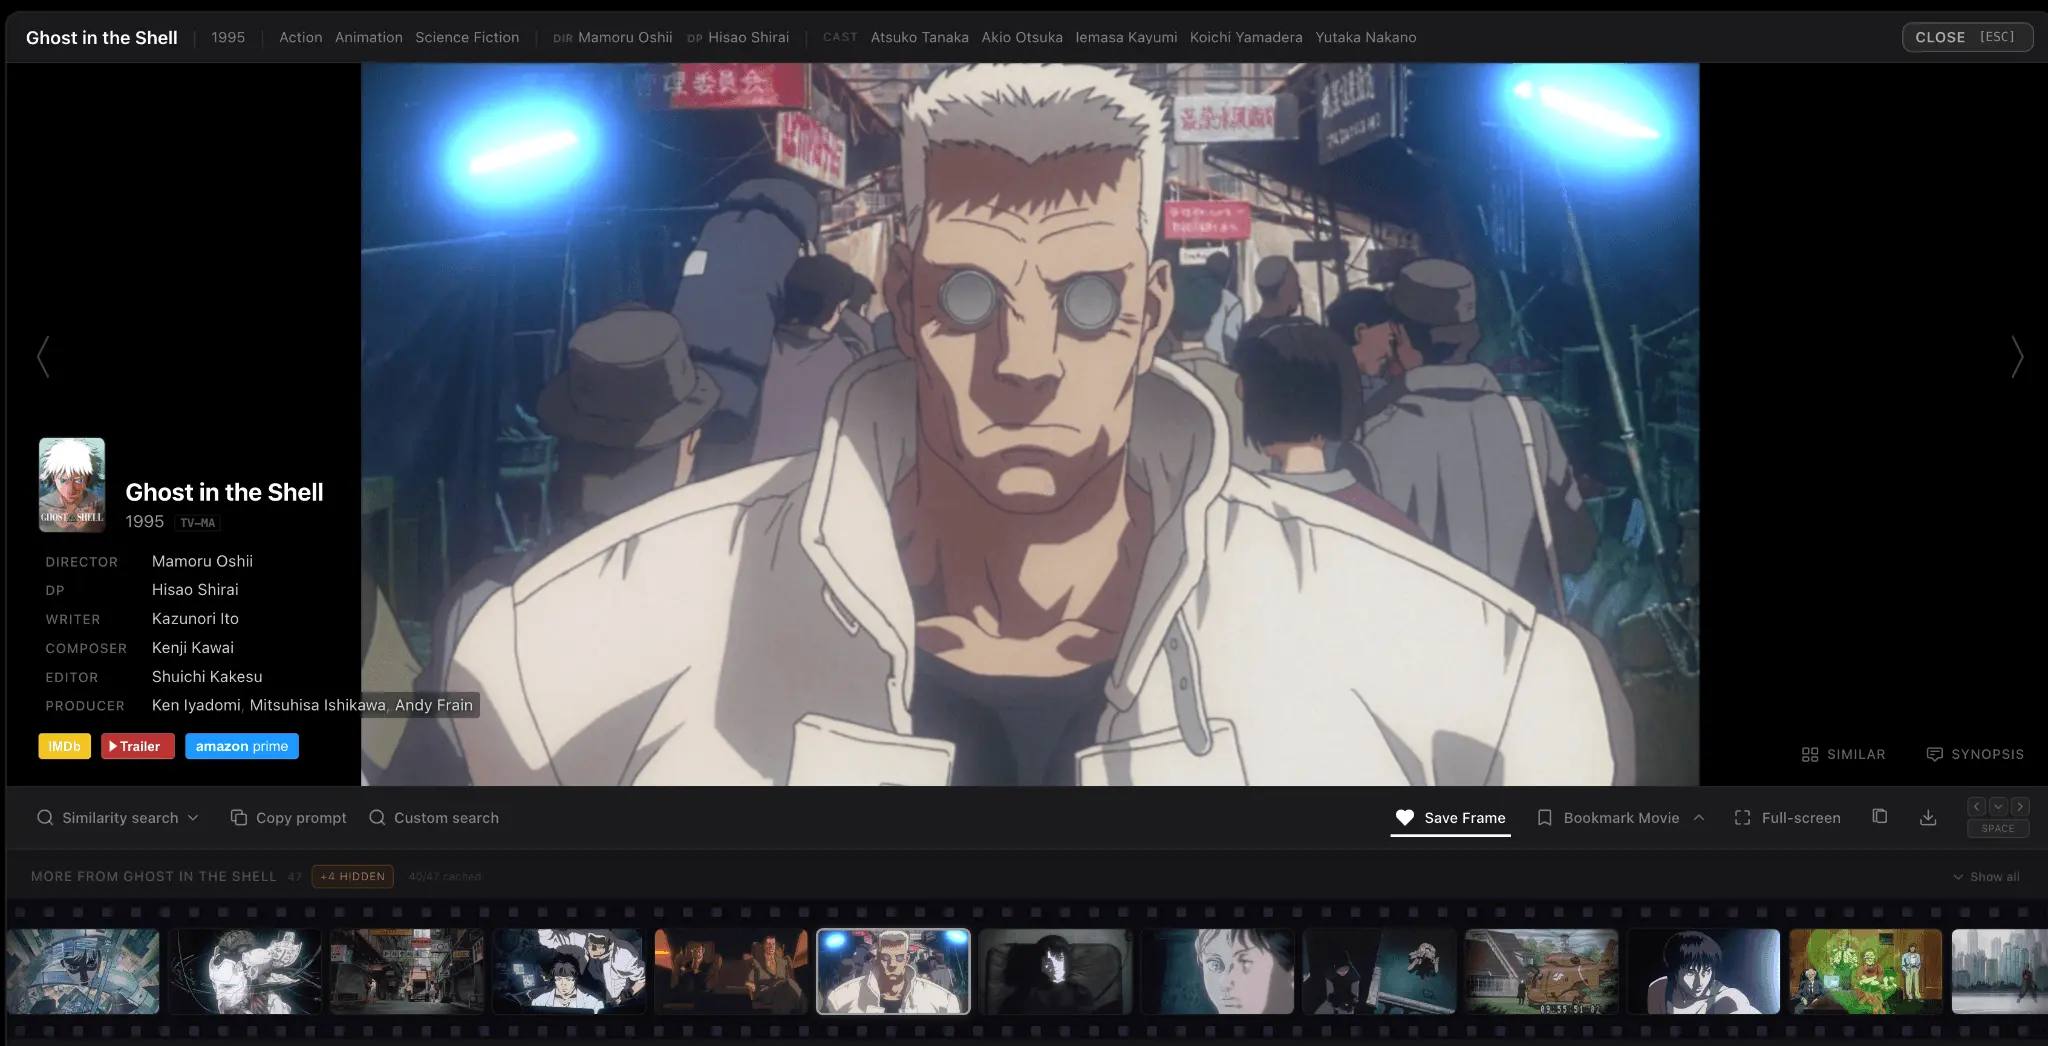This screenshot has width=2048, height=1046.
Task: Click the down key hint icon above SPACE
Action: click(x=1998, y=806)
